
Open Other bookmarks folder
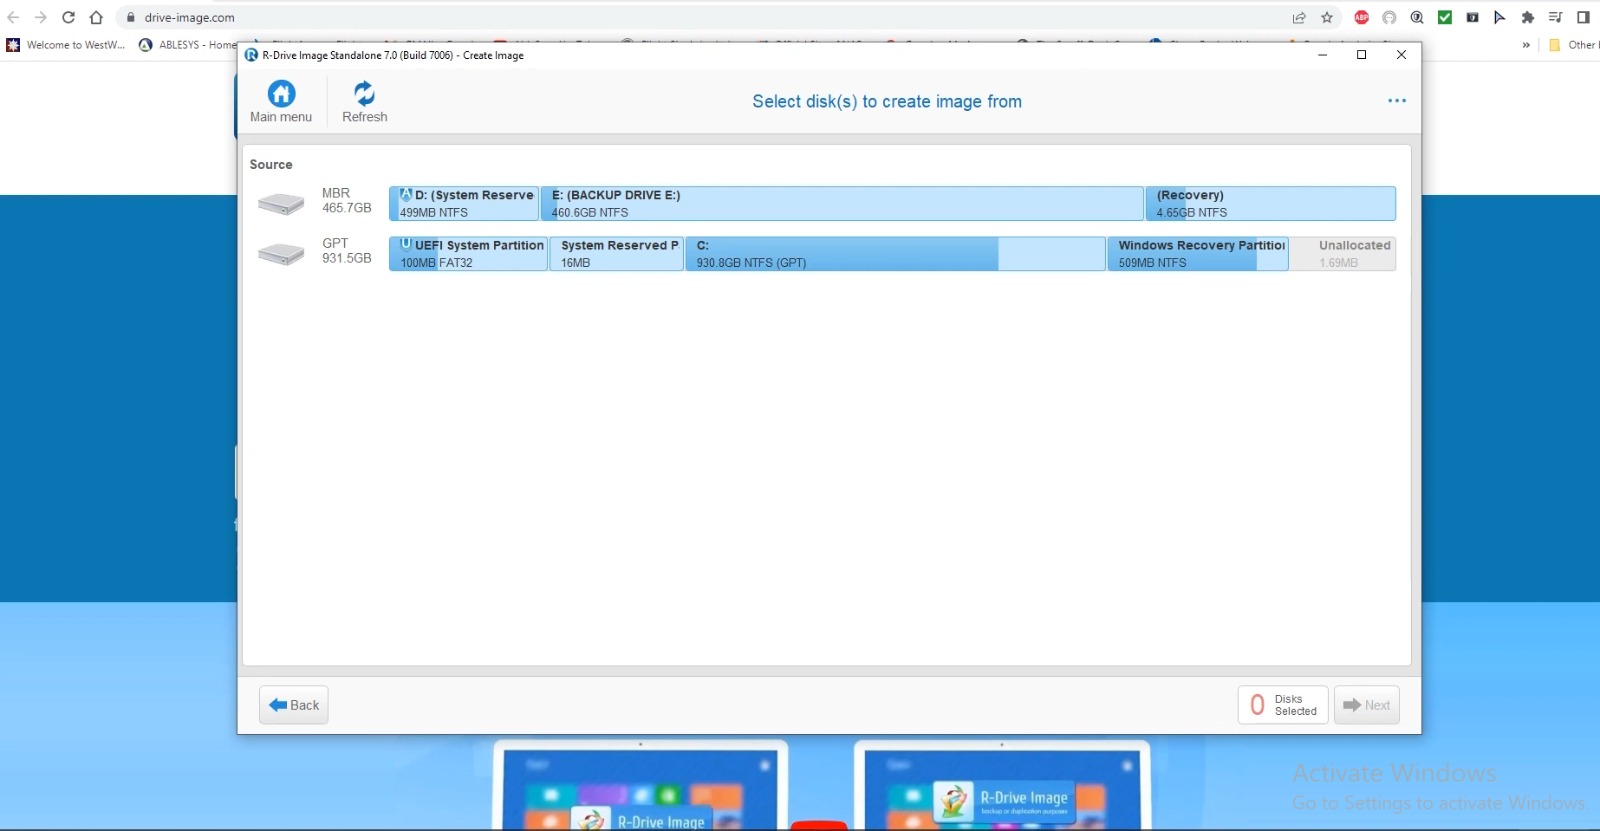pos(1572,45)
